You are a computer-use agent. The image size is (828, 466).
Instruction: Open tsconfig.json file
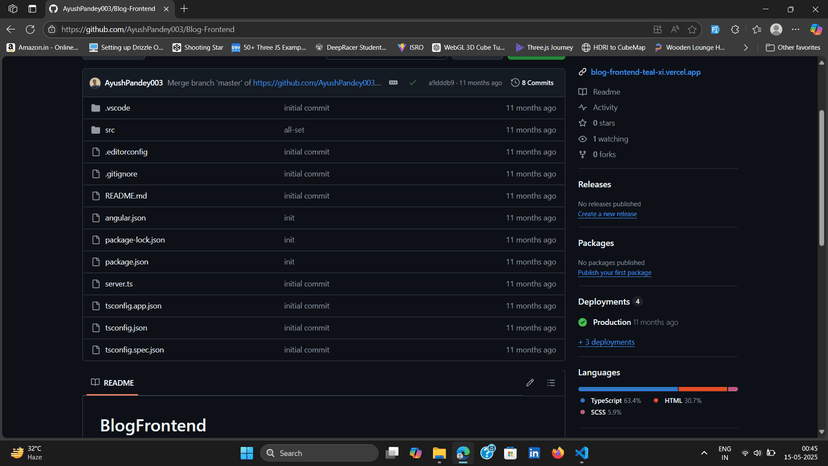tap(126, 328)
